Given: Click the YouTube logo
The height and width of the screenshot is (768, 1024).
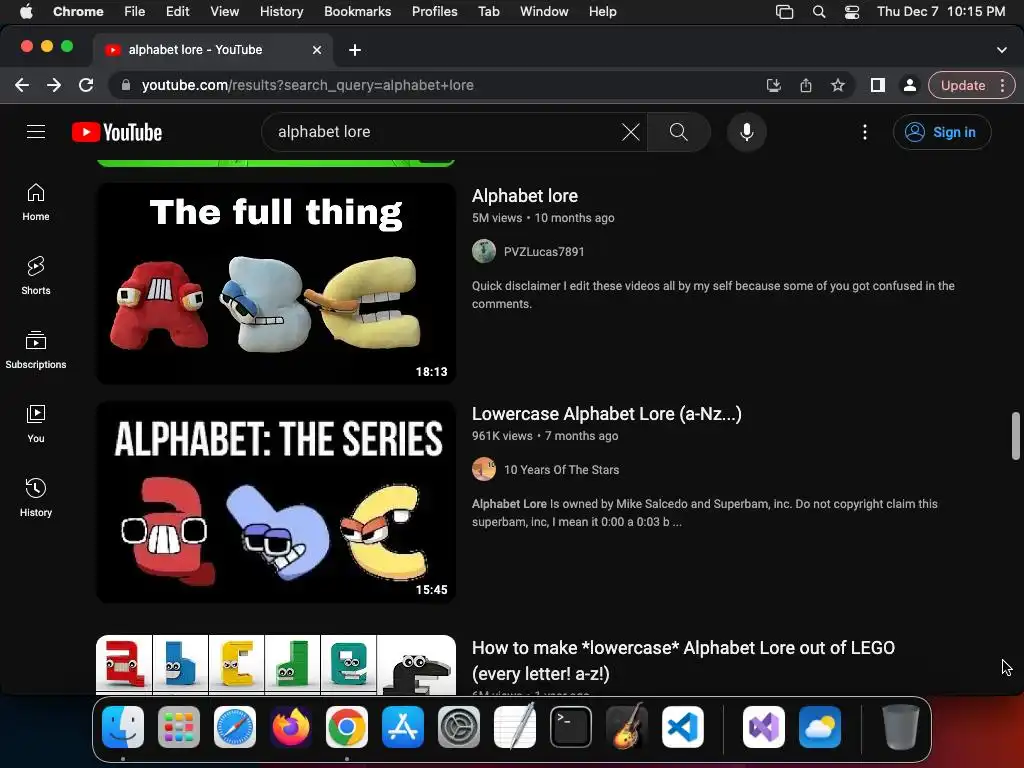Looking at the screenshot, I should (117, 132).
